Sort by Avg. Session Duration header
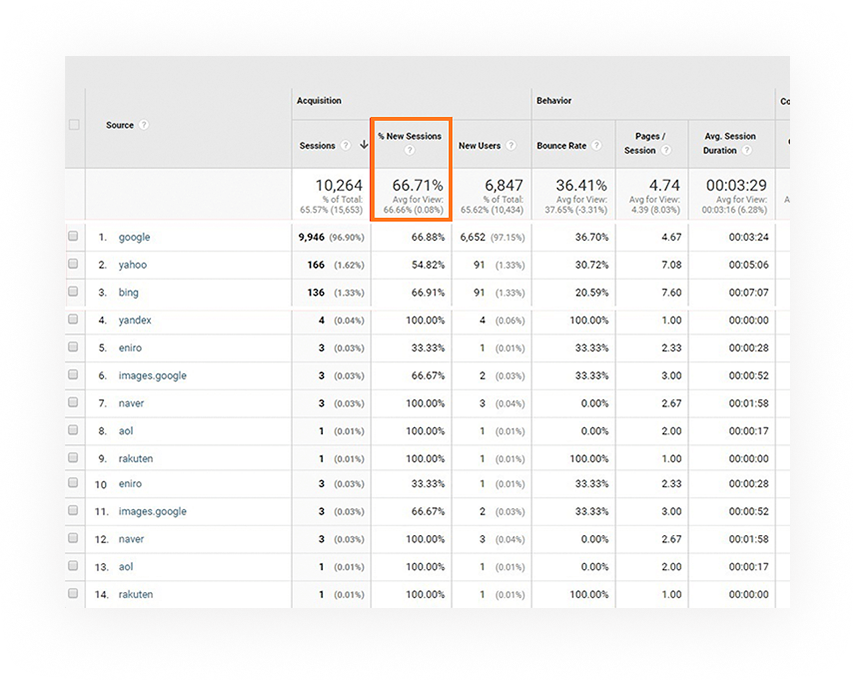The image size is (853, 680). point(730,143)
